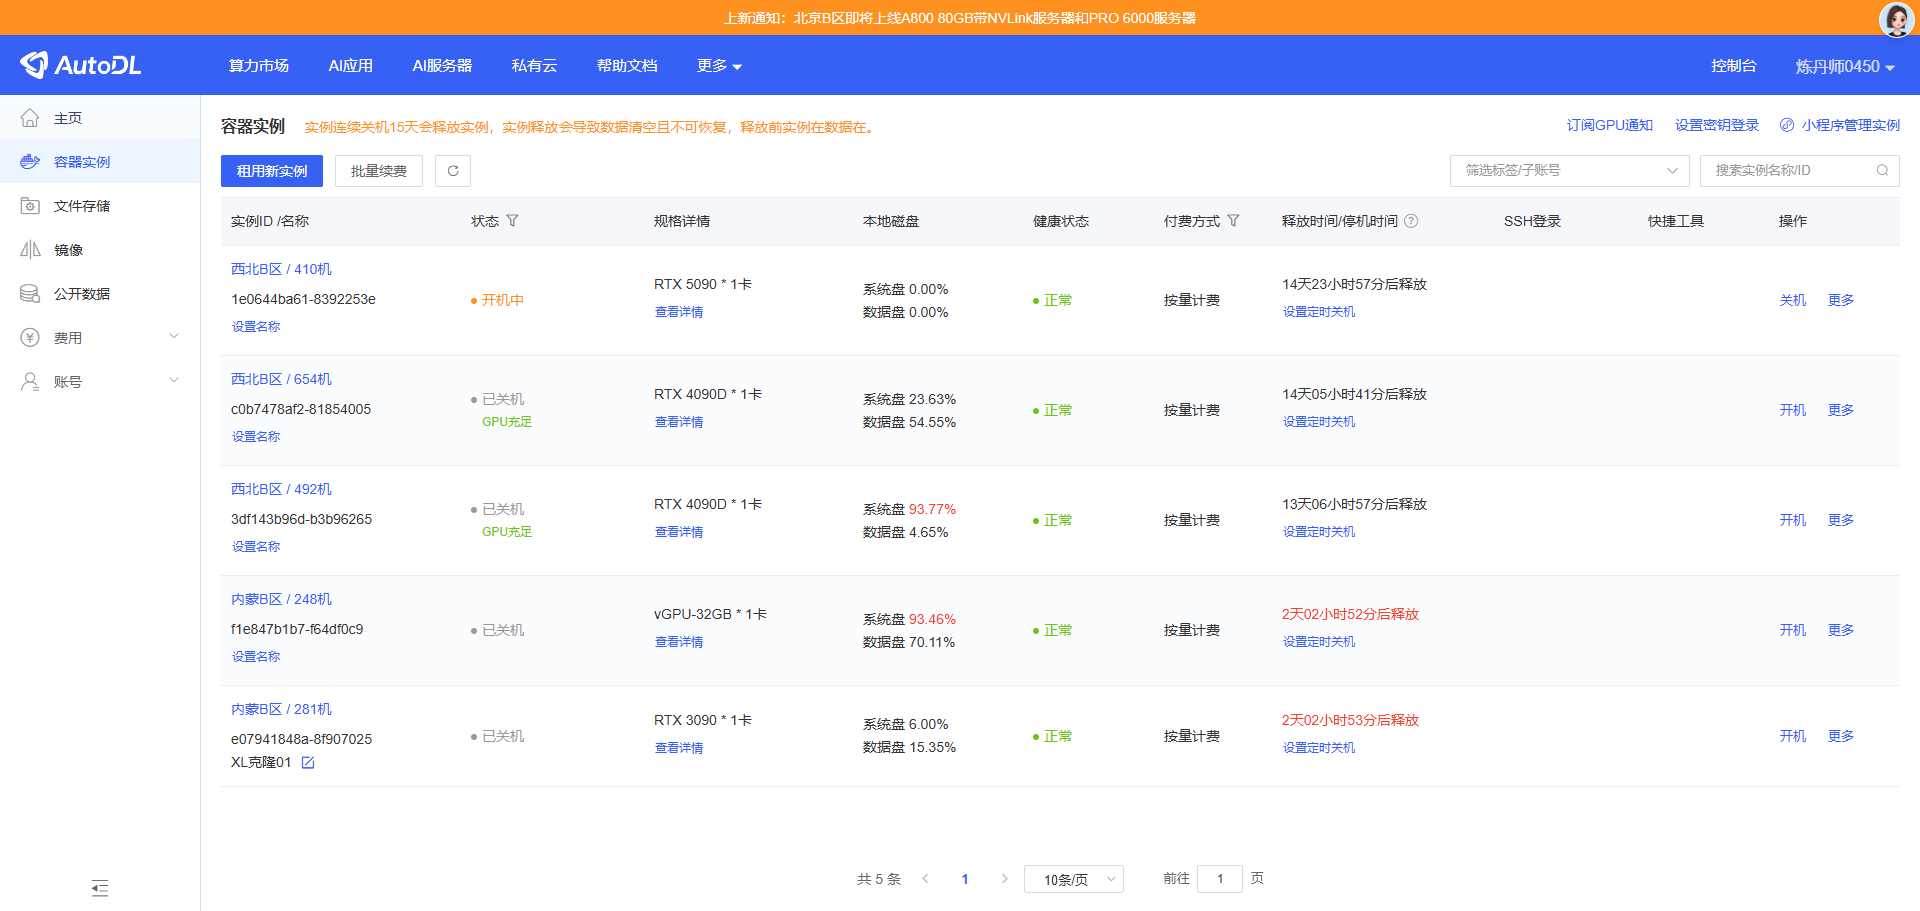1920x911 pixels.
Task: Click the user avatar in top-right corner
Action: pyautogui.click(x=1896, y=18)
